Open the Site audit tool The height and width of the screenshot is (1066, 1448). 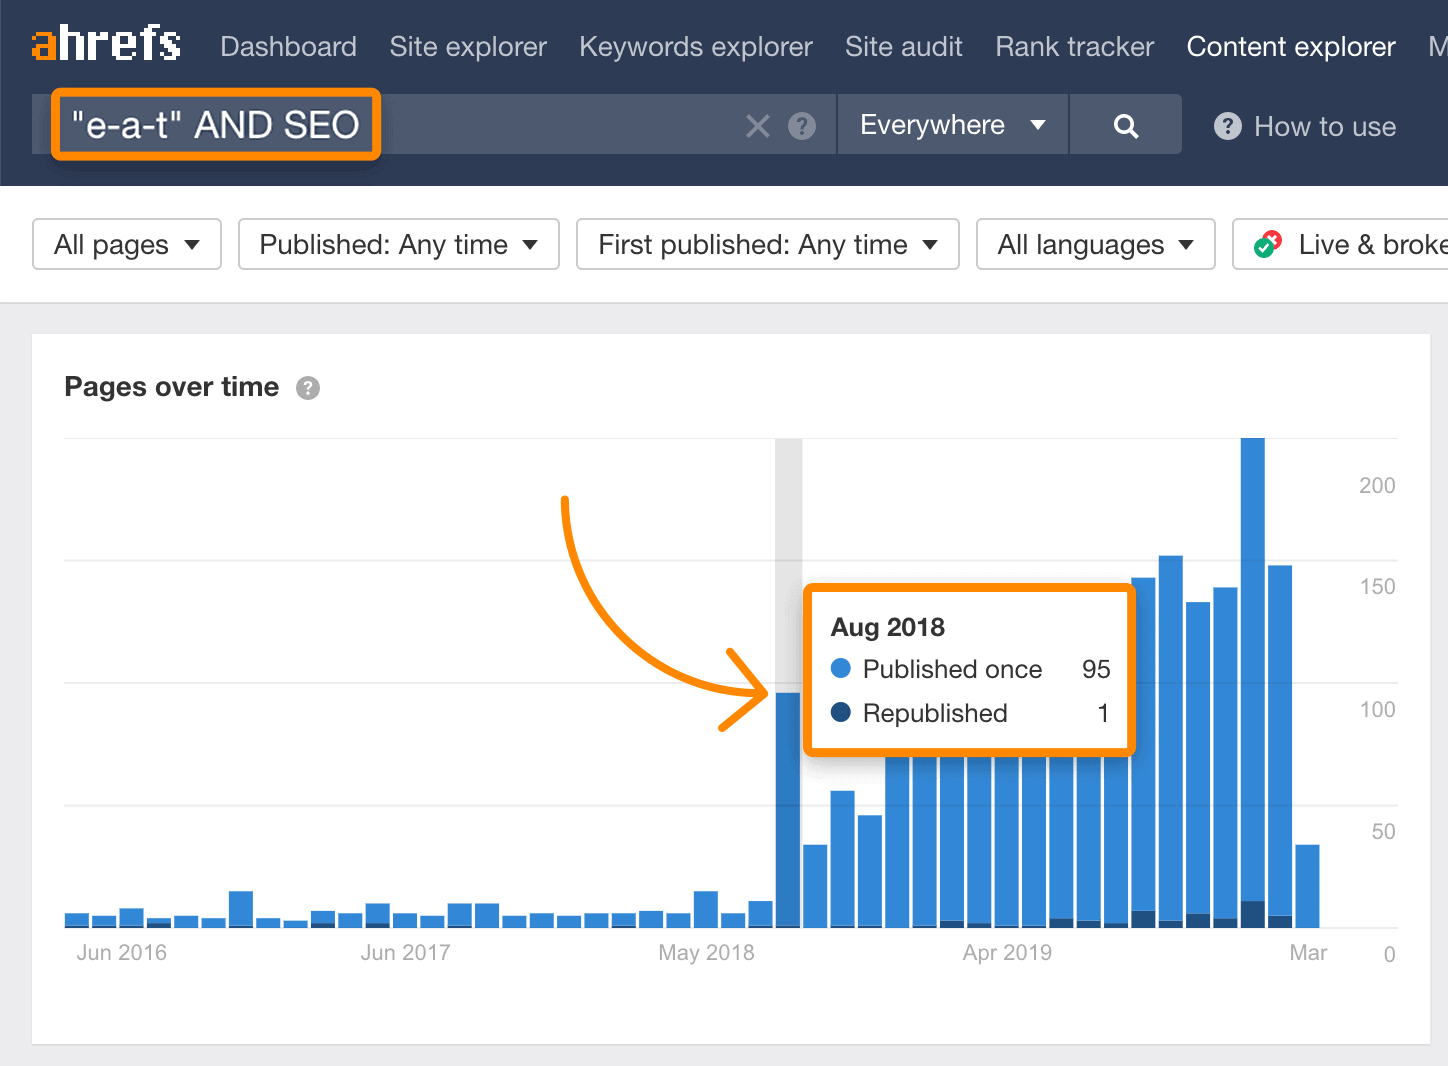click(x=903, y=47)
